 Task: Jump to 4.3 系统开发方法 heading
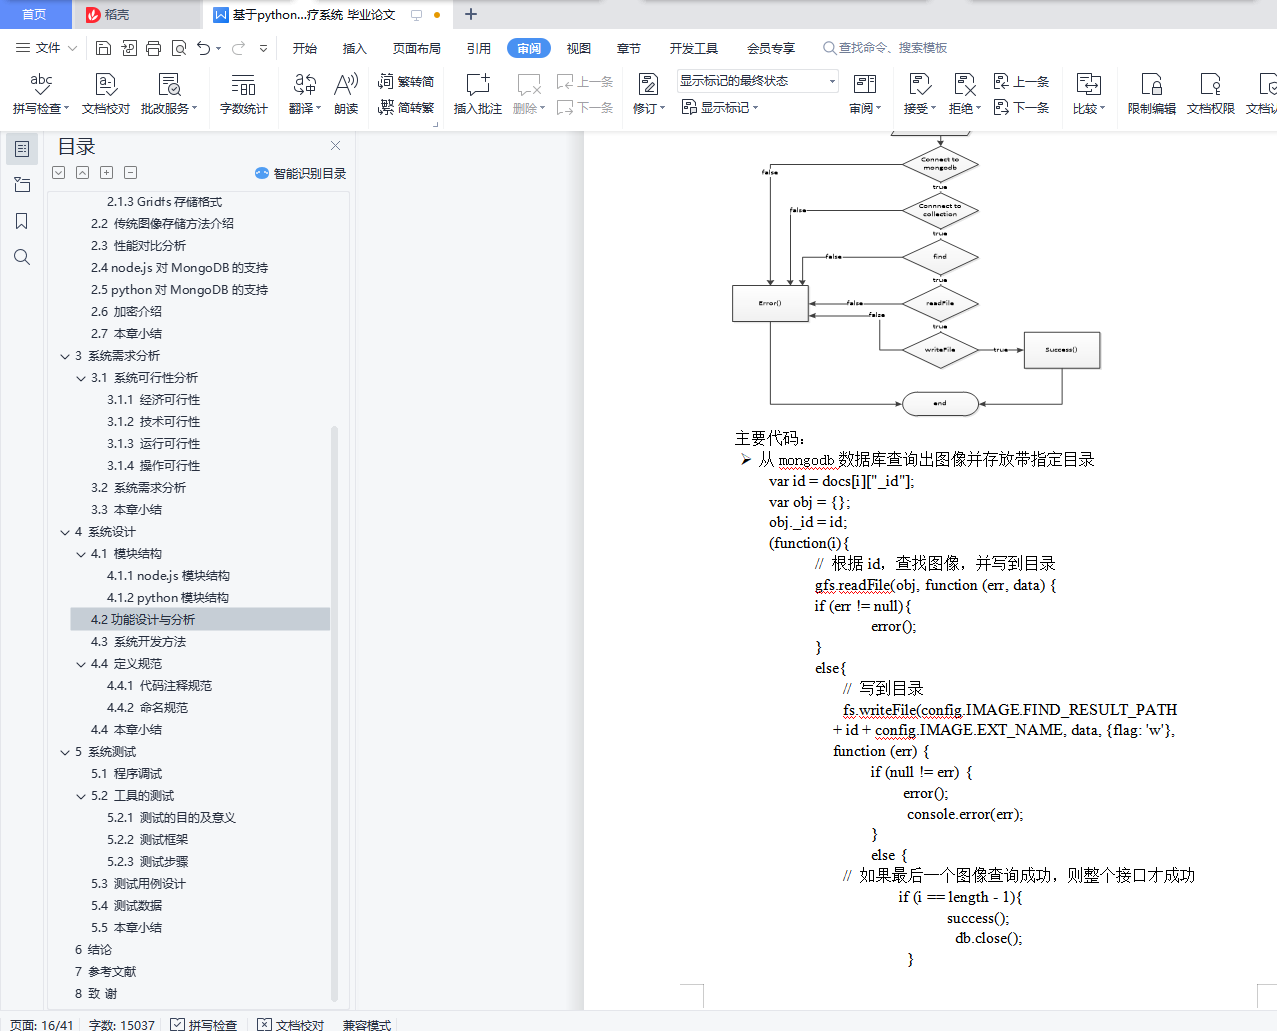click(x=139, y=642)
